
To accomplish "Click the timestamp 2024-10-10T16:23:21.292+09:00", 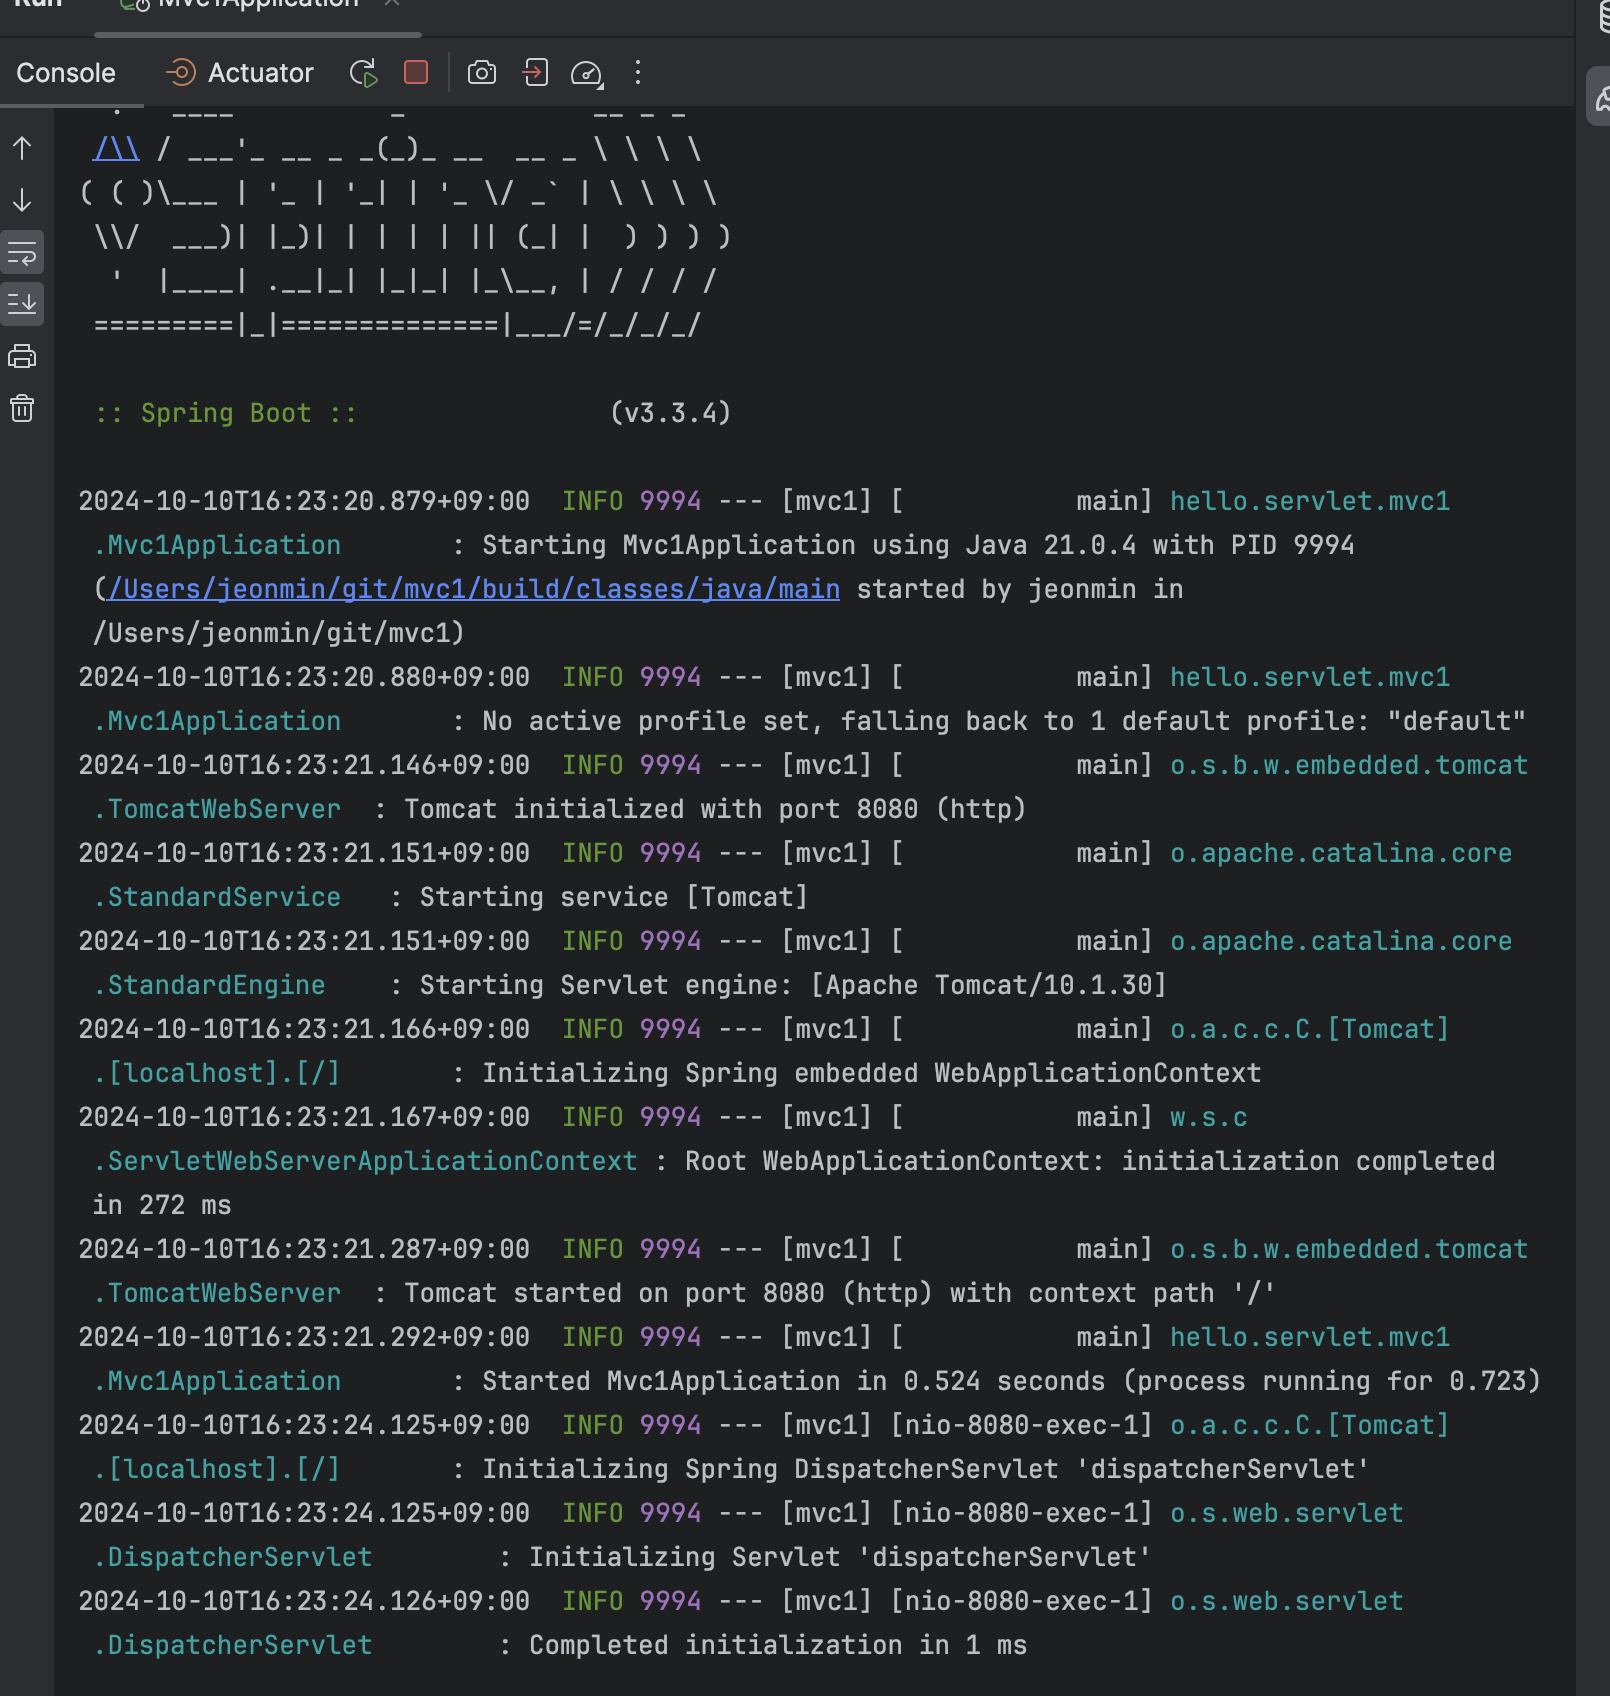I will (304, 1337).
